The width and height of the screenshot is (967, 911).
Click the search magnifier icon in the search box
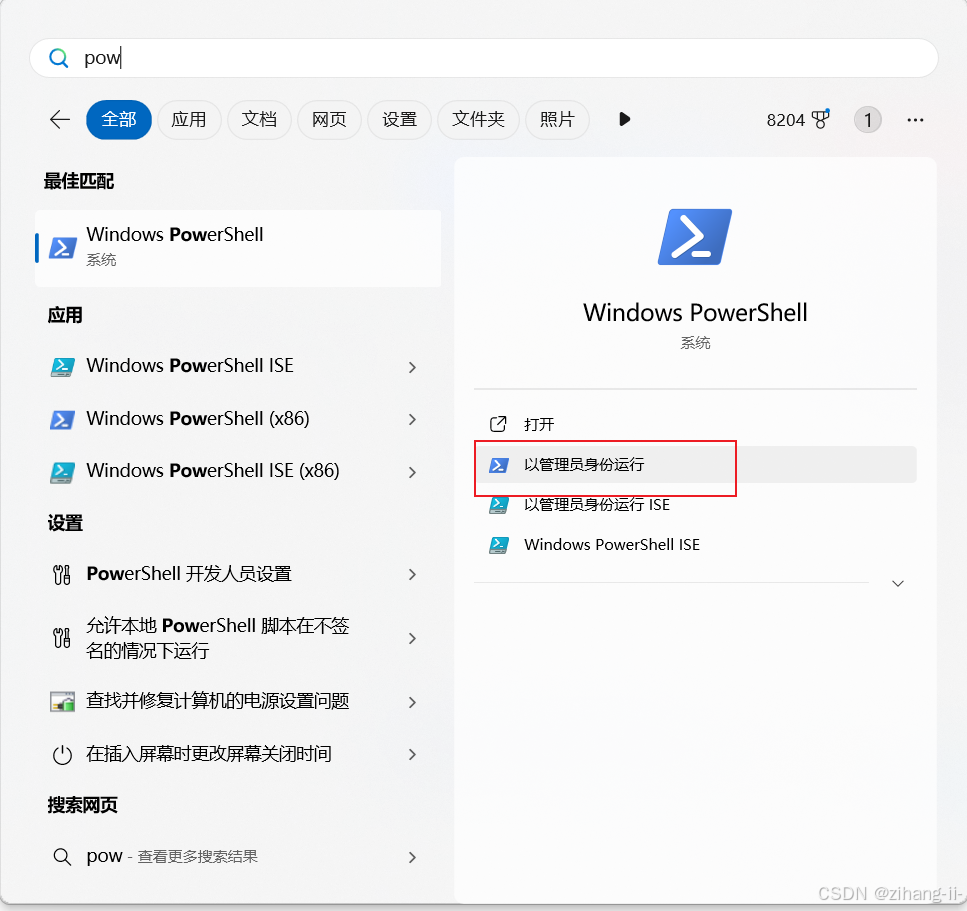tap(59, 58)
